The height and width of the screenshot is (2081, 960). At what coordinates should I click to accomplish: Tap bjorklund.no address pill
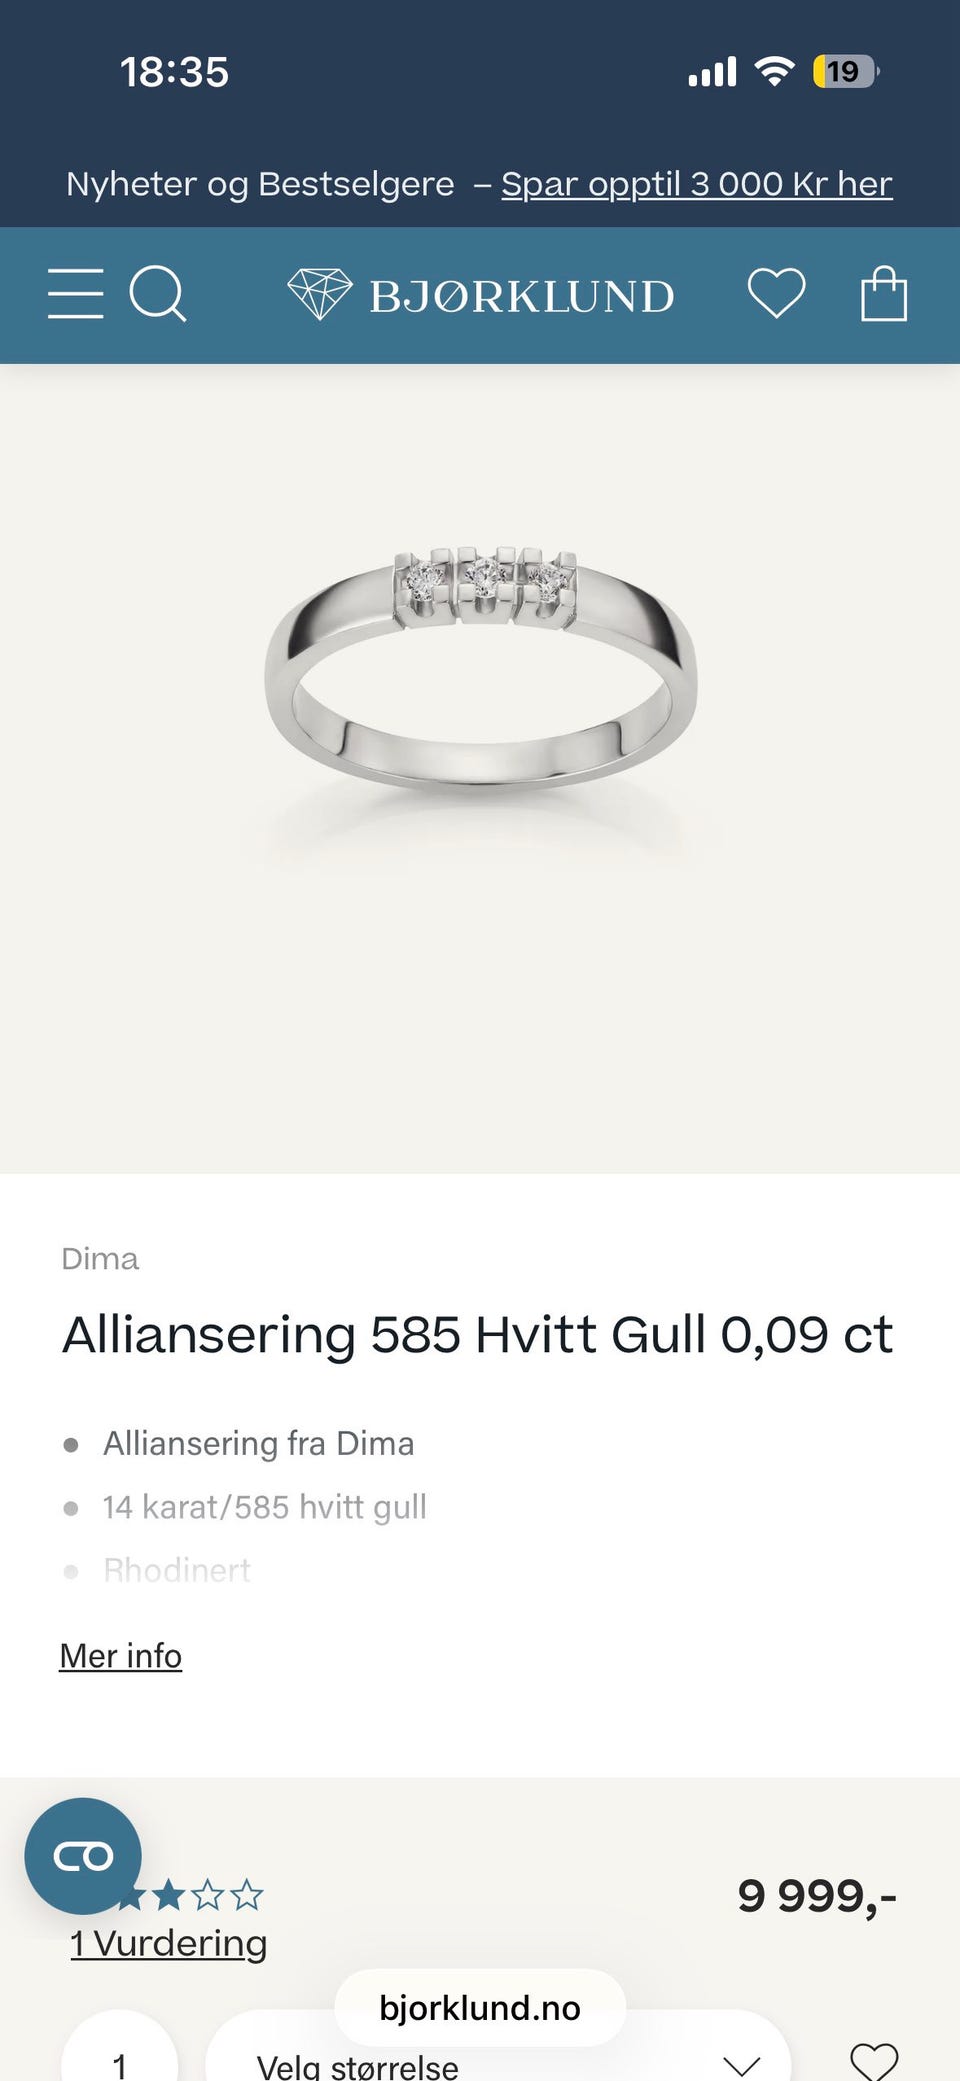coord(480,2008)
